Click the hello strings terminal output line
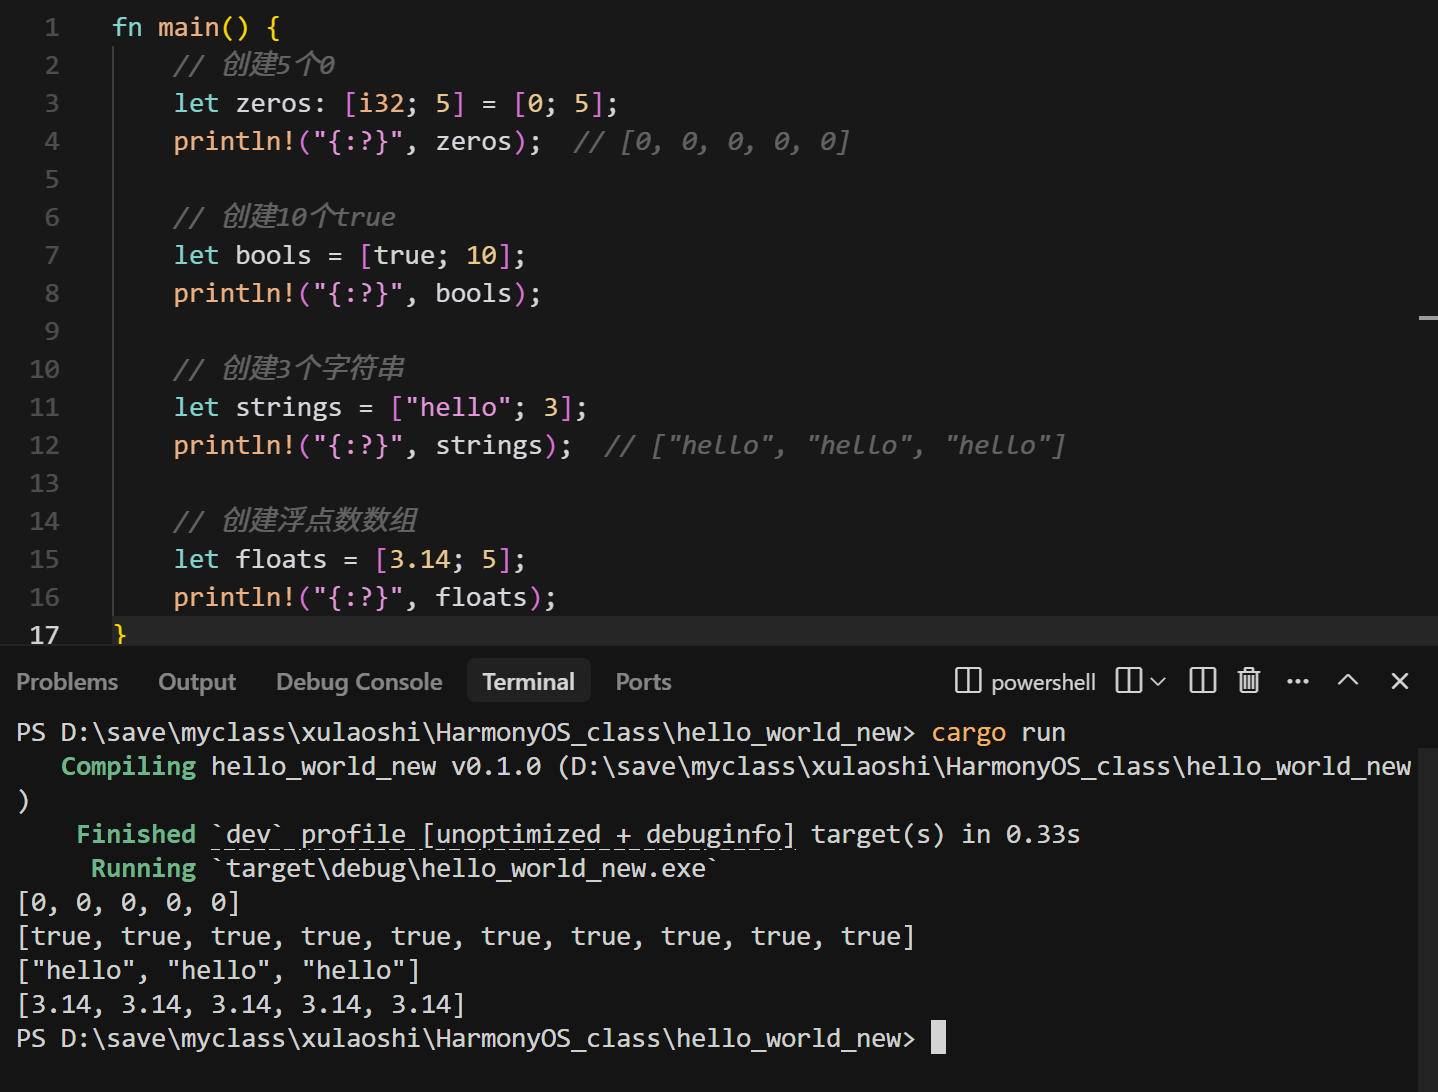1438x1092 pixels. 219,971
